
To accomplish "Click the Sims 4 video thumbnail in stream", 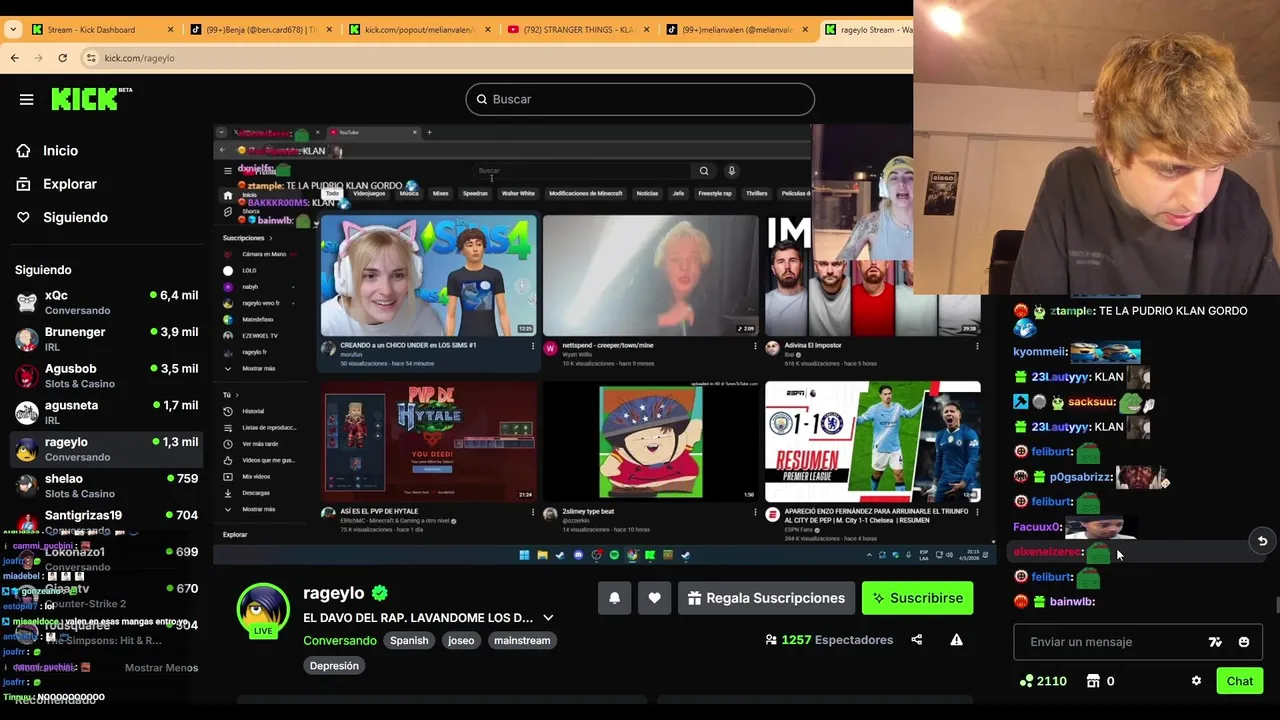I will click(428, 275).
